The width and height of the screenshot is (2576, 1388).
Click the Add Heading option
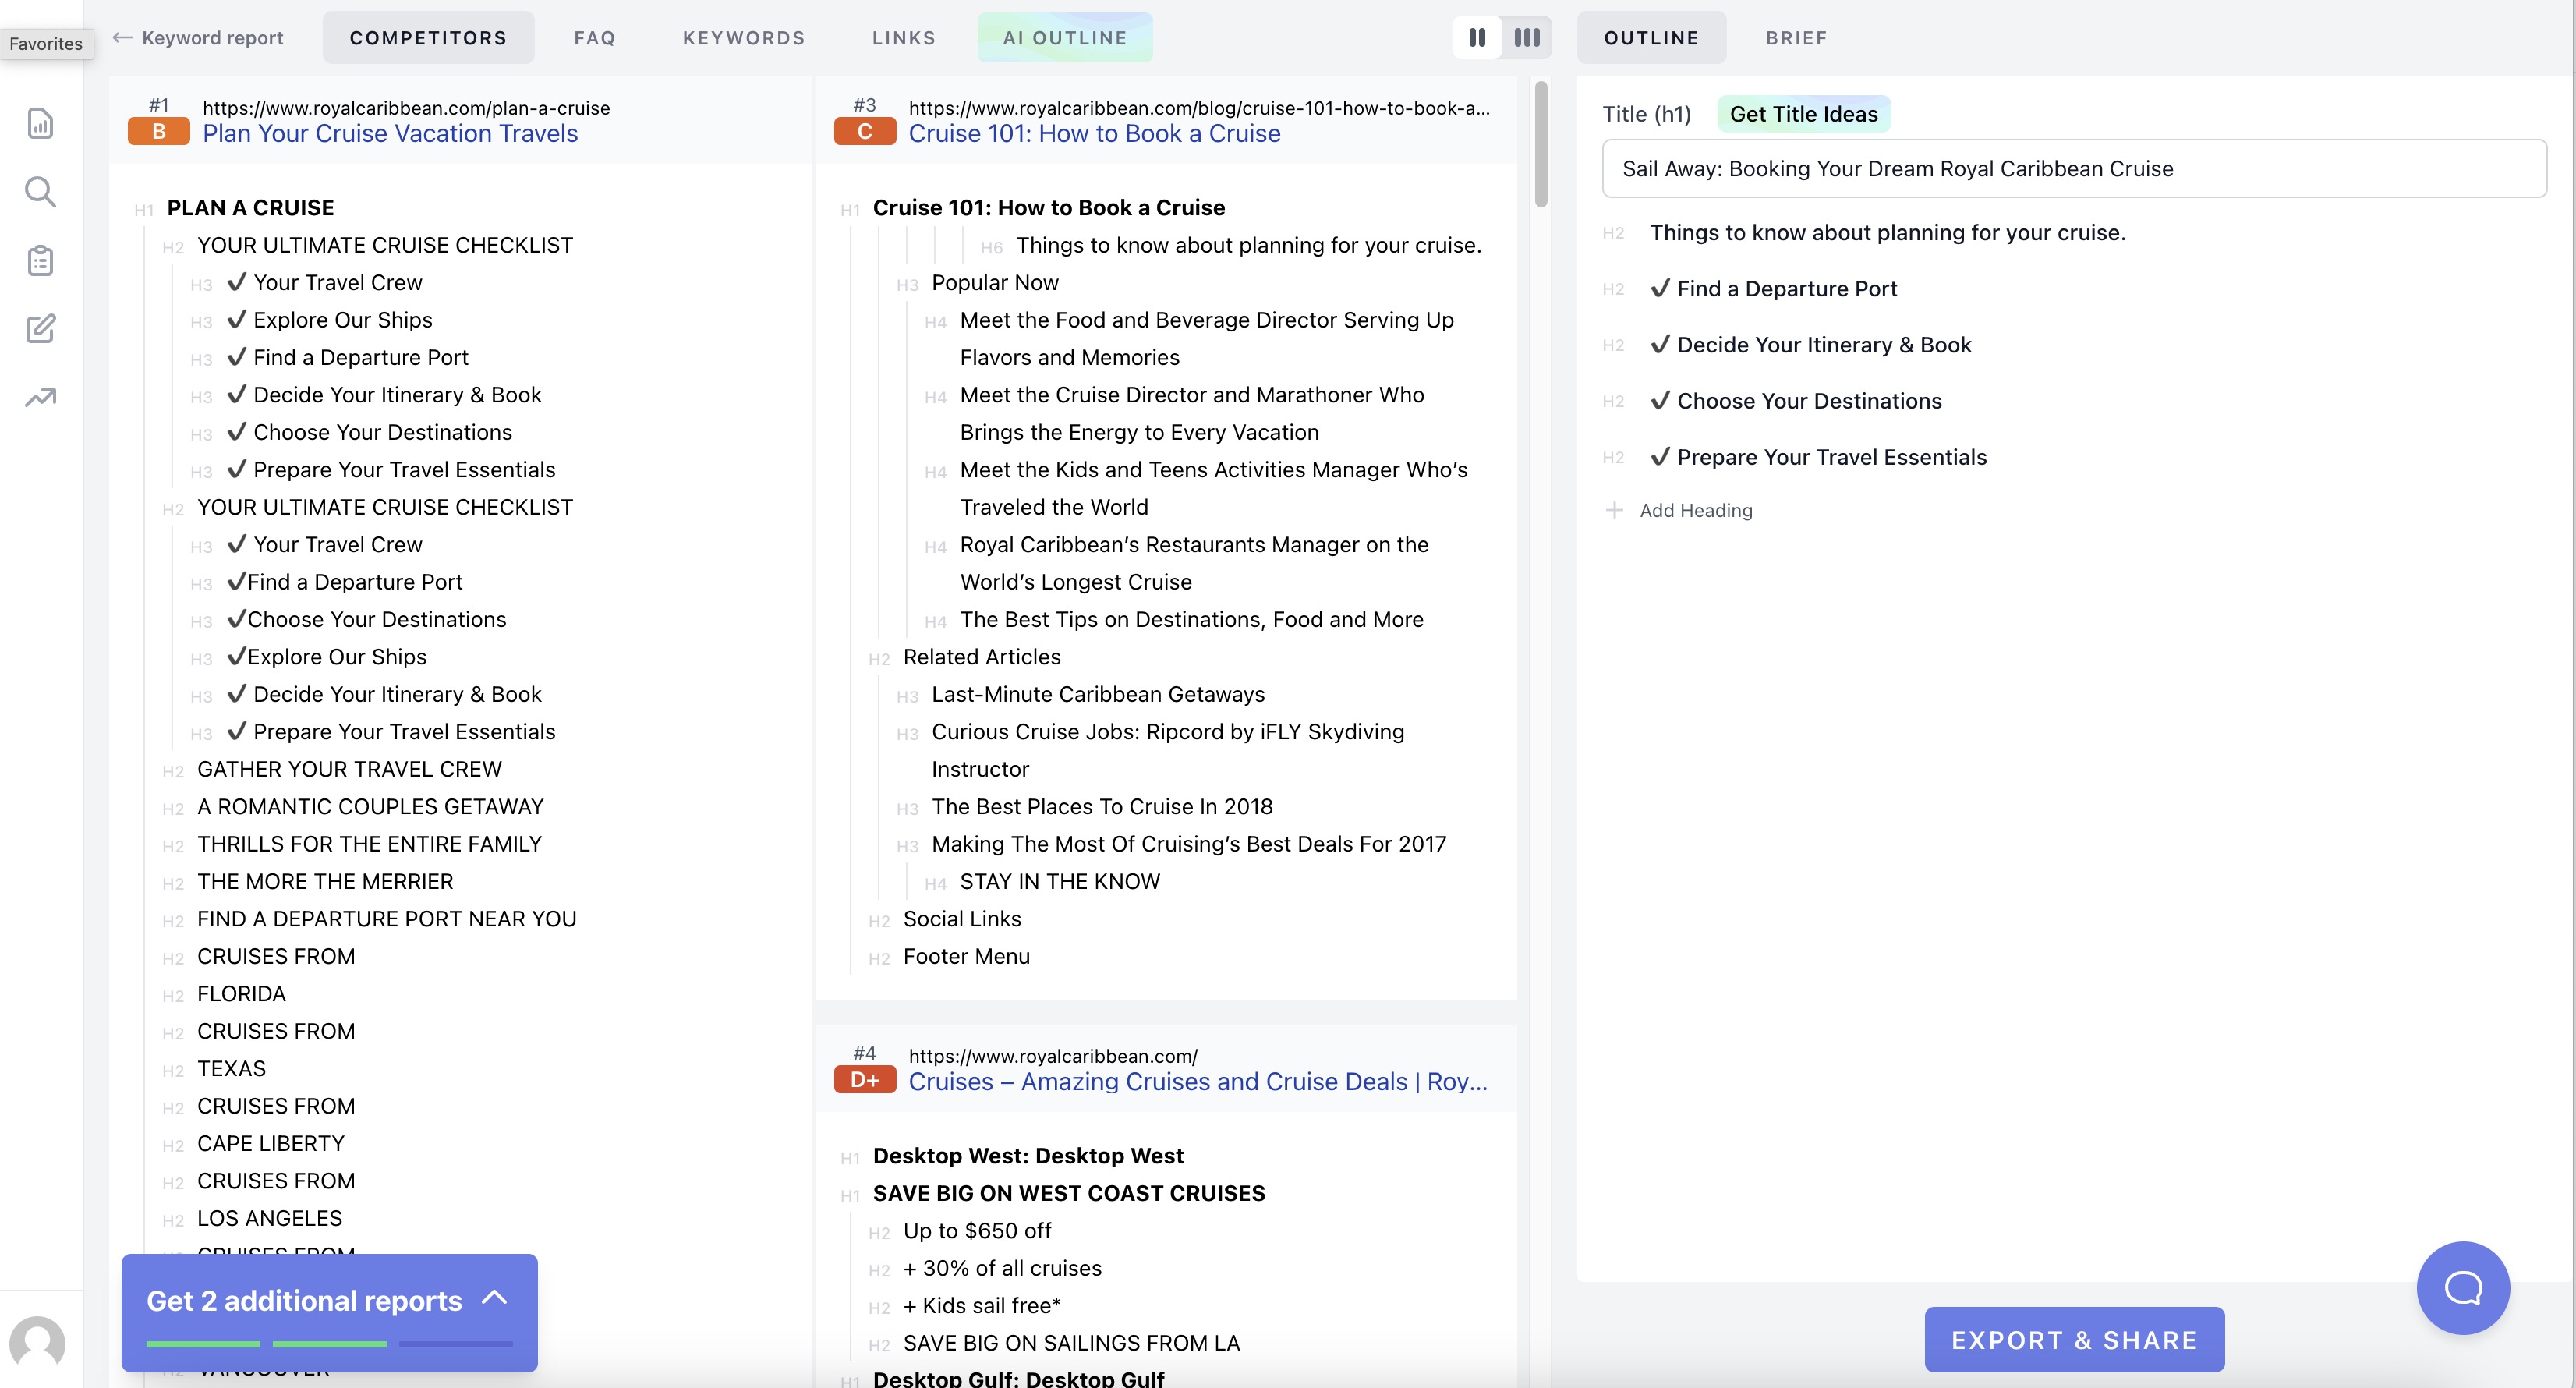[x=1696, y=510]
